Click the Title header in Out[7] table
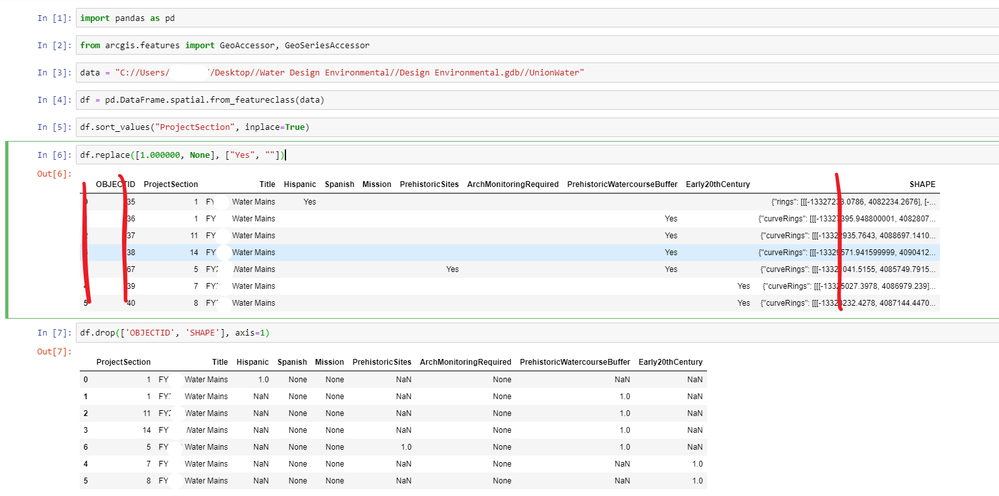The height and width of the screenshot is (496, 999). [x=219, y=362]
